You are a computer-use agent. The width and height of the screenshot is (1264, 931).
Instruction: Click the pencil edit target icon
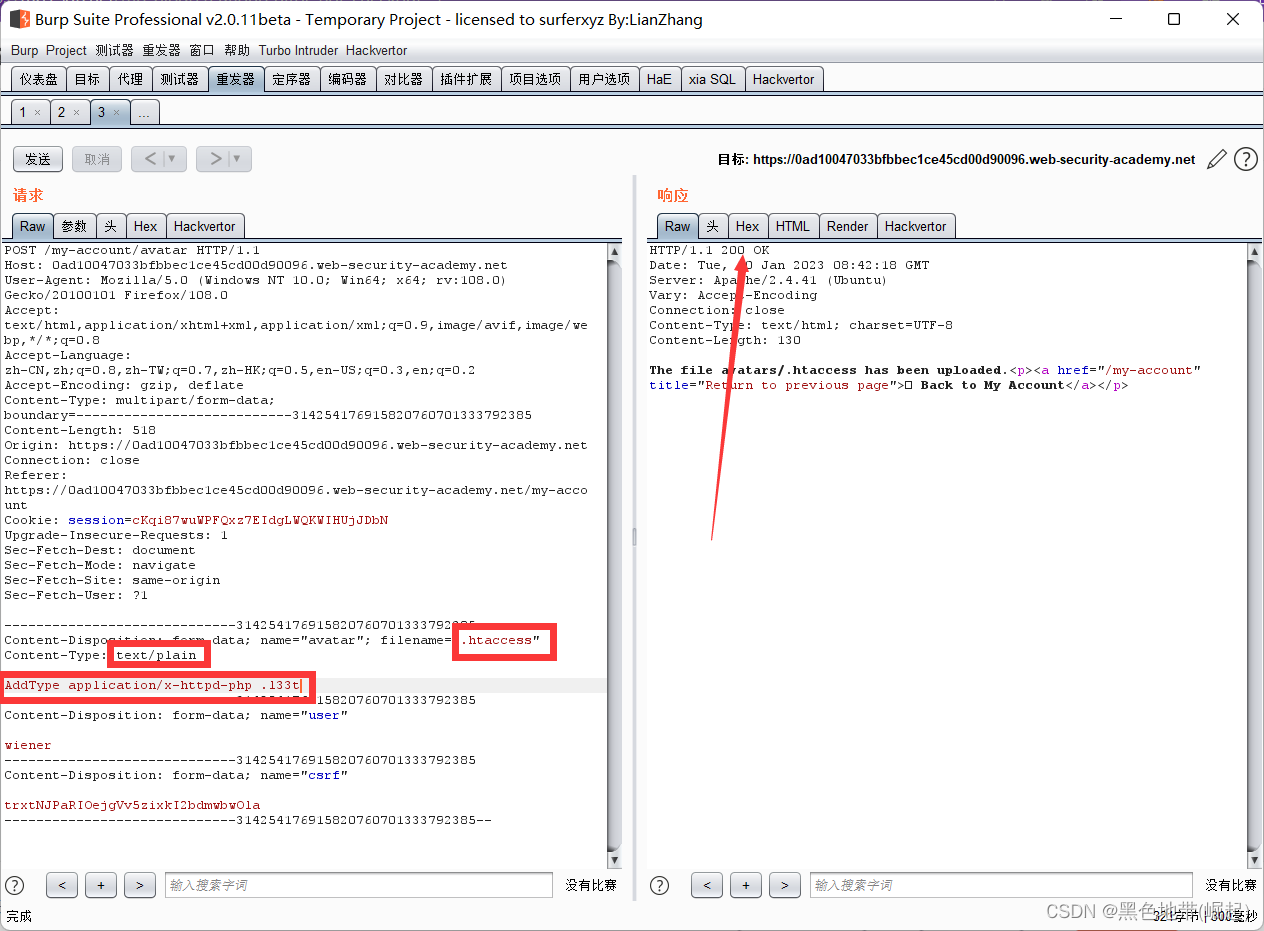(x=1216, y=159)
